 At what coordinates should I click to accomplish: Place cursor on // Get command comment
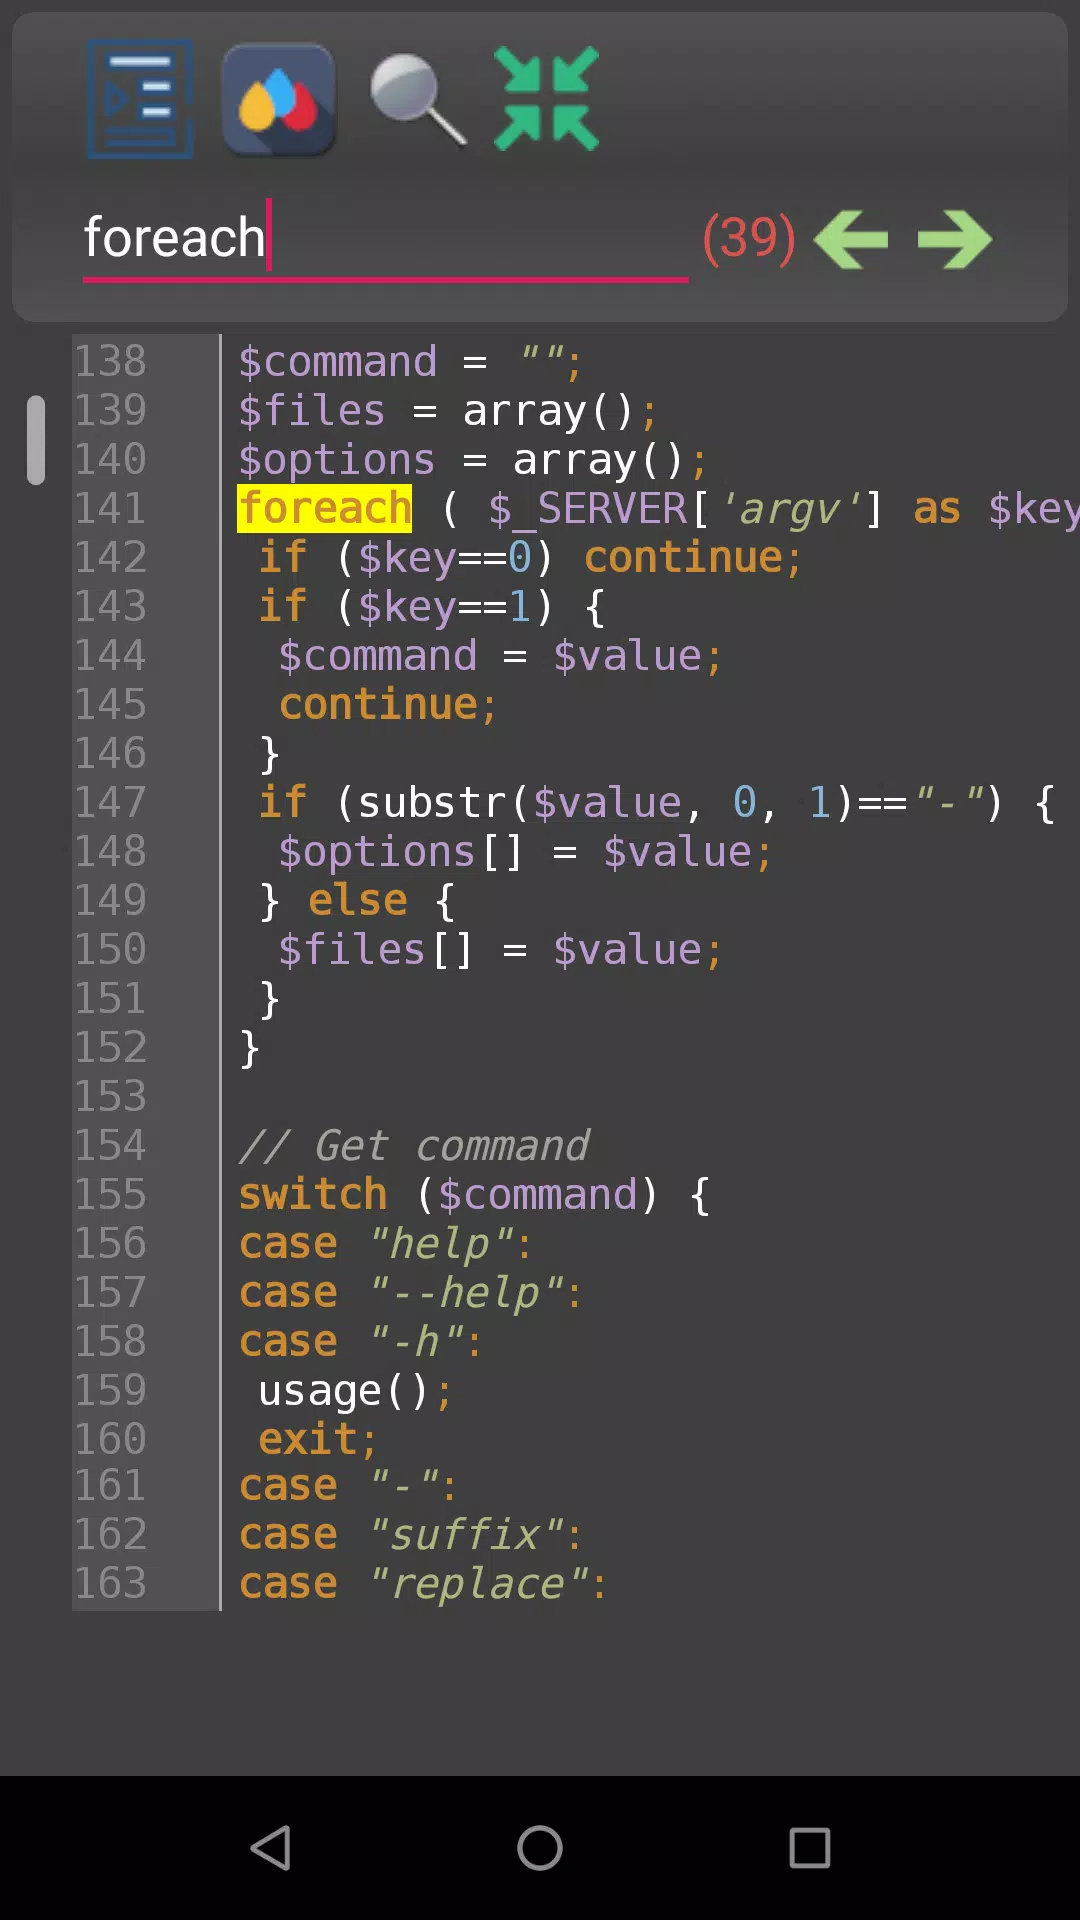(x=414, y=1145)
